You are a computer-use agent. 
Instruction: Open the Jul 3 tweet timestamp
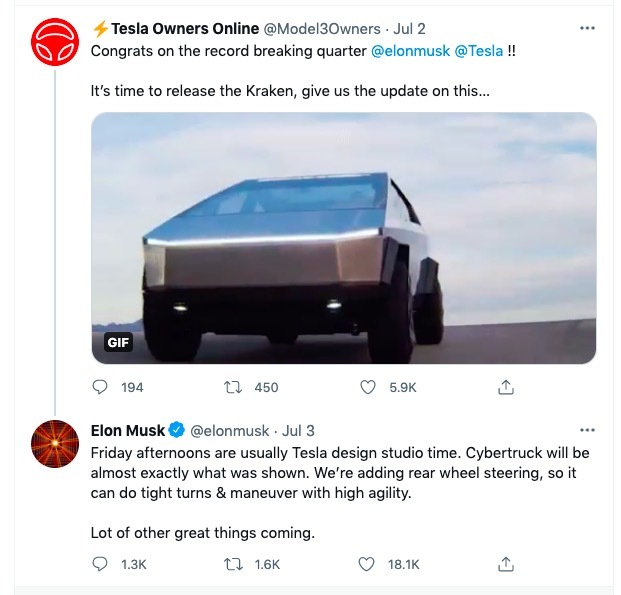pos(298,430)
